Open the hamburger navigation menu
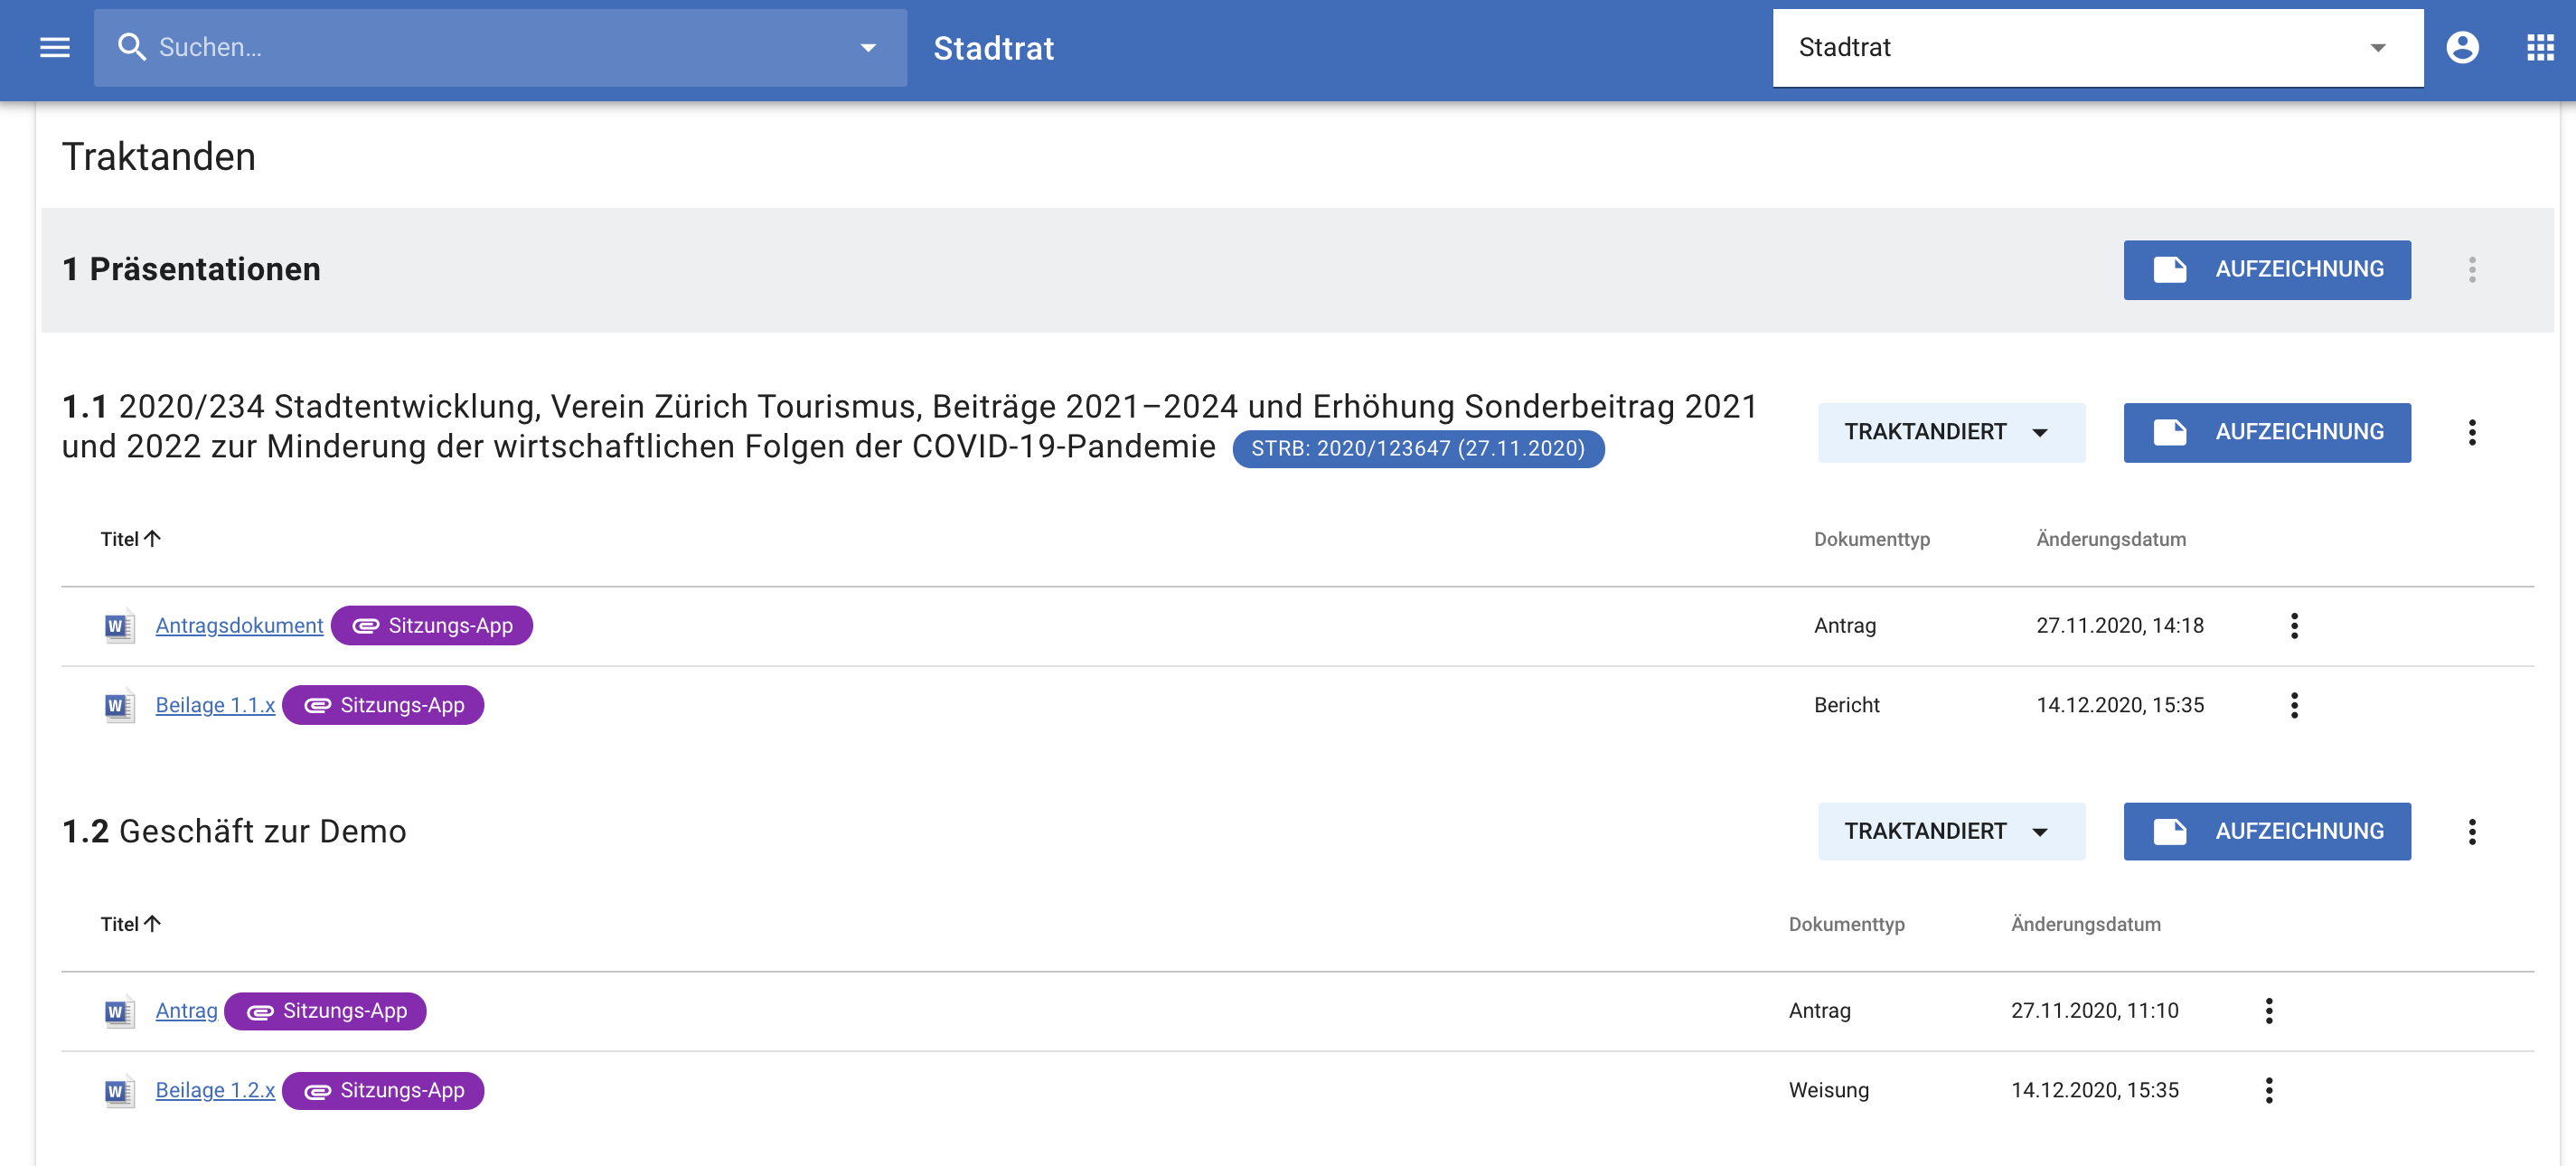 click(x=54, y=47)
